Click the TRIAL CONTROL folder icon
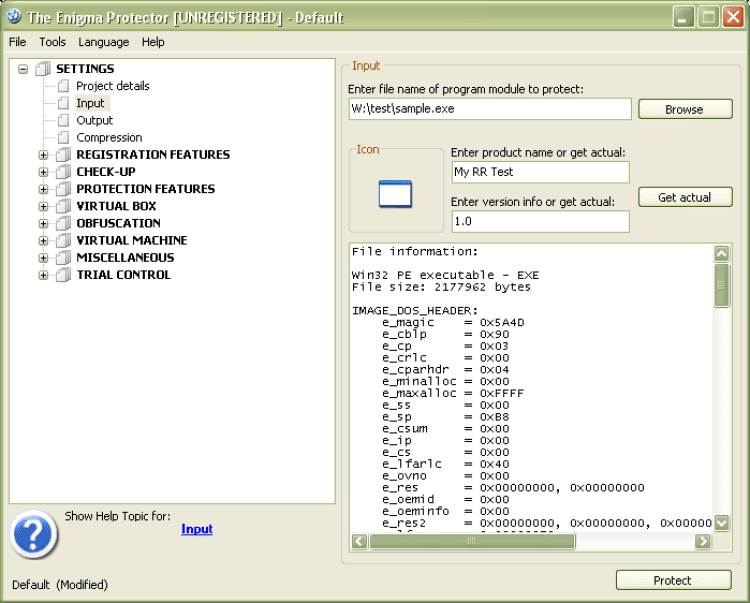Screen dimensions: 750x603 point(63,275)
